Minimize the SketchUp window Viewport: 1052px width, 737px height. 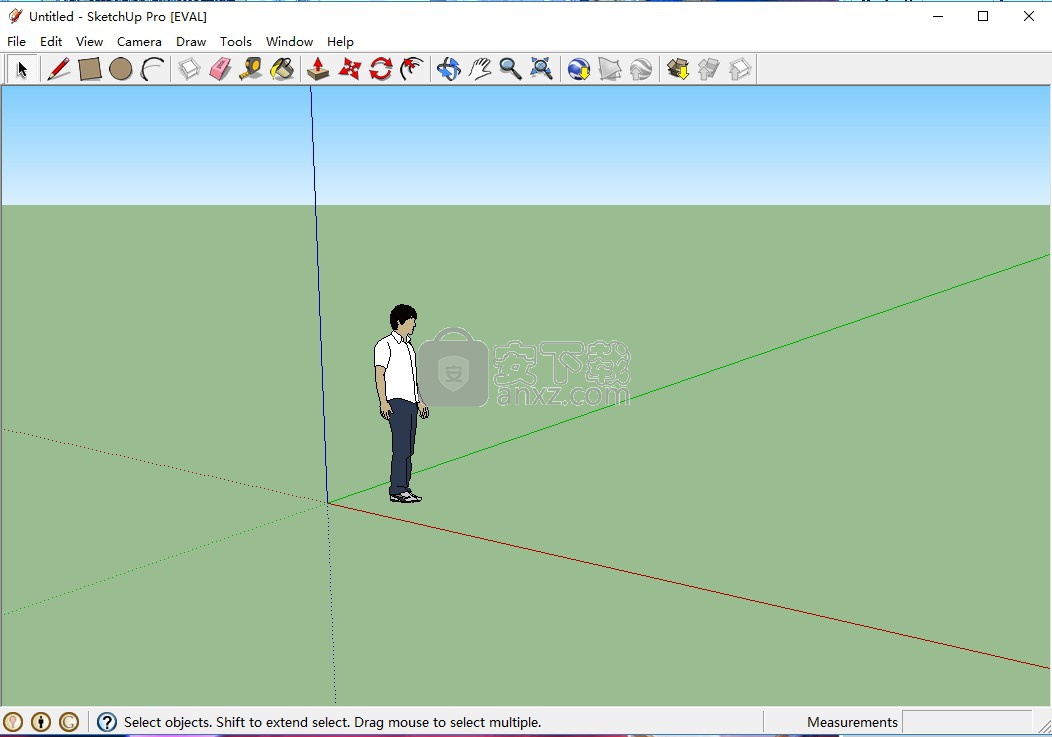tap(938, 16)
